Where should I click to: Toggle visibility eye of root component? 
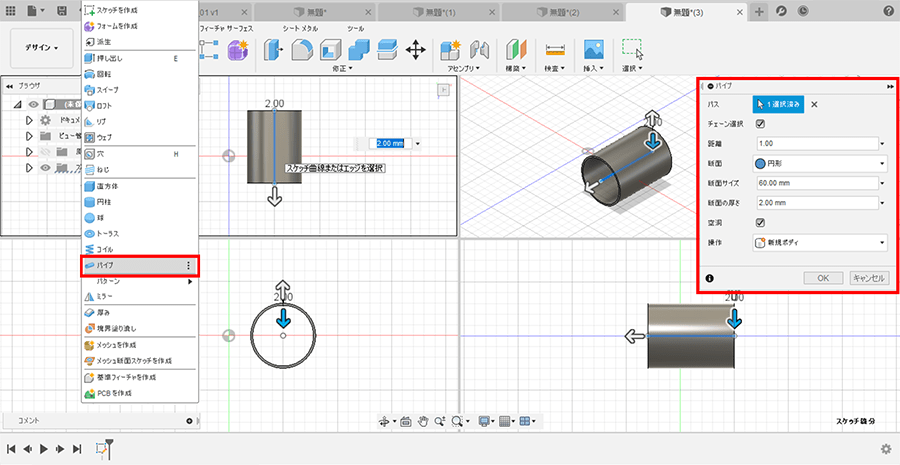coord(34,104)
